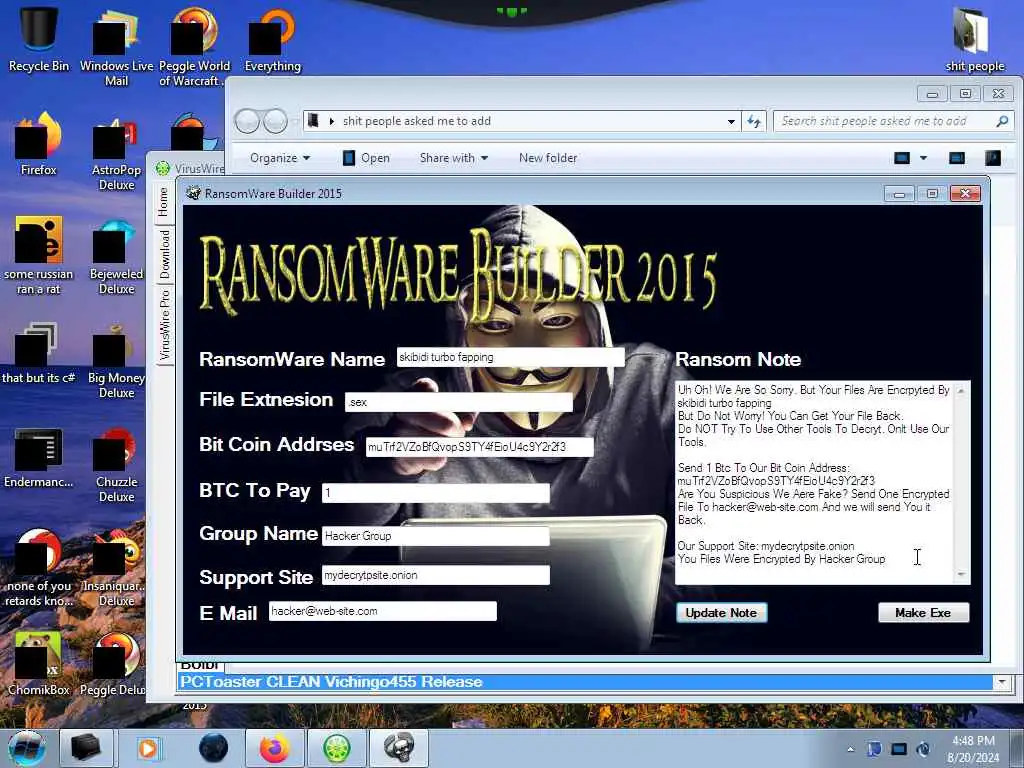Click into the Group Name field
This screenshot has height=768, width=1024.
(436, 536)
